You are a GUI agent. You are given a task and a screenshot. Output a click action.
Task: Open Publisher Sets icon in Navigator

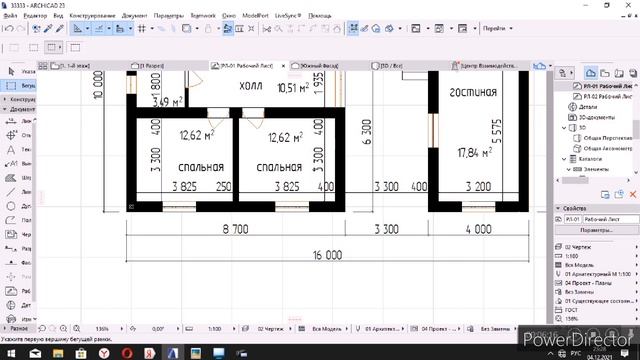pyautogui.click(x=633, y=73)
